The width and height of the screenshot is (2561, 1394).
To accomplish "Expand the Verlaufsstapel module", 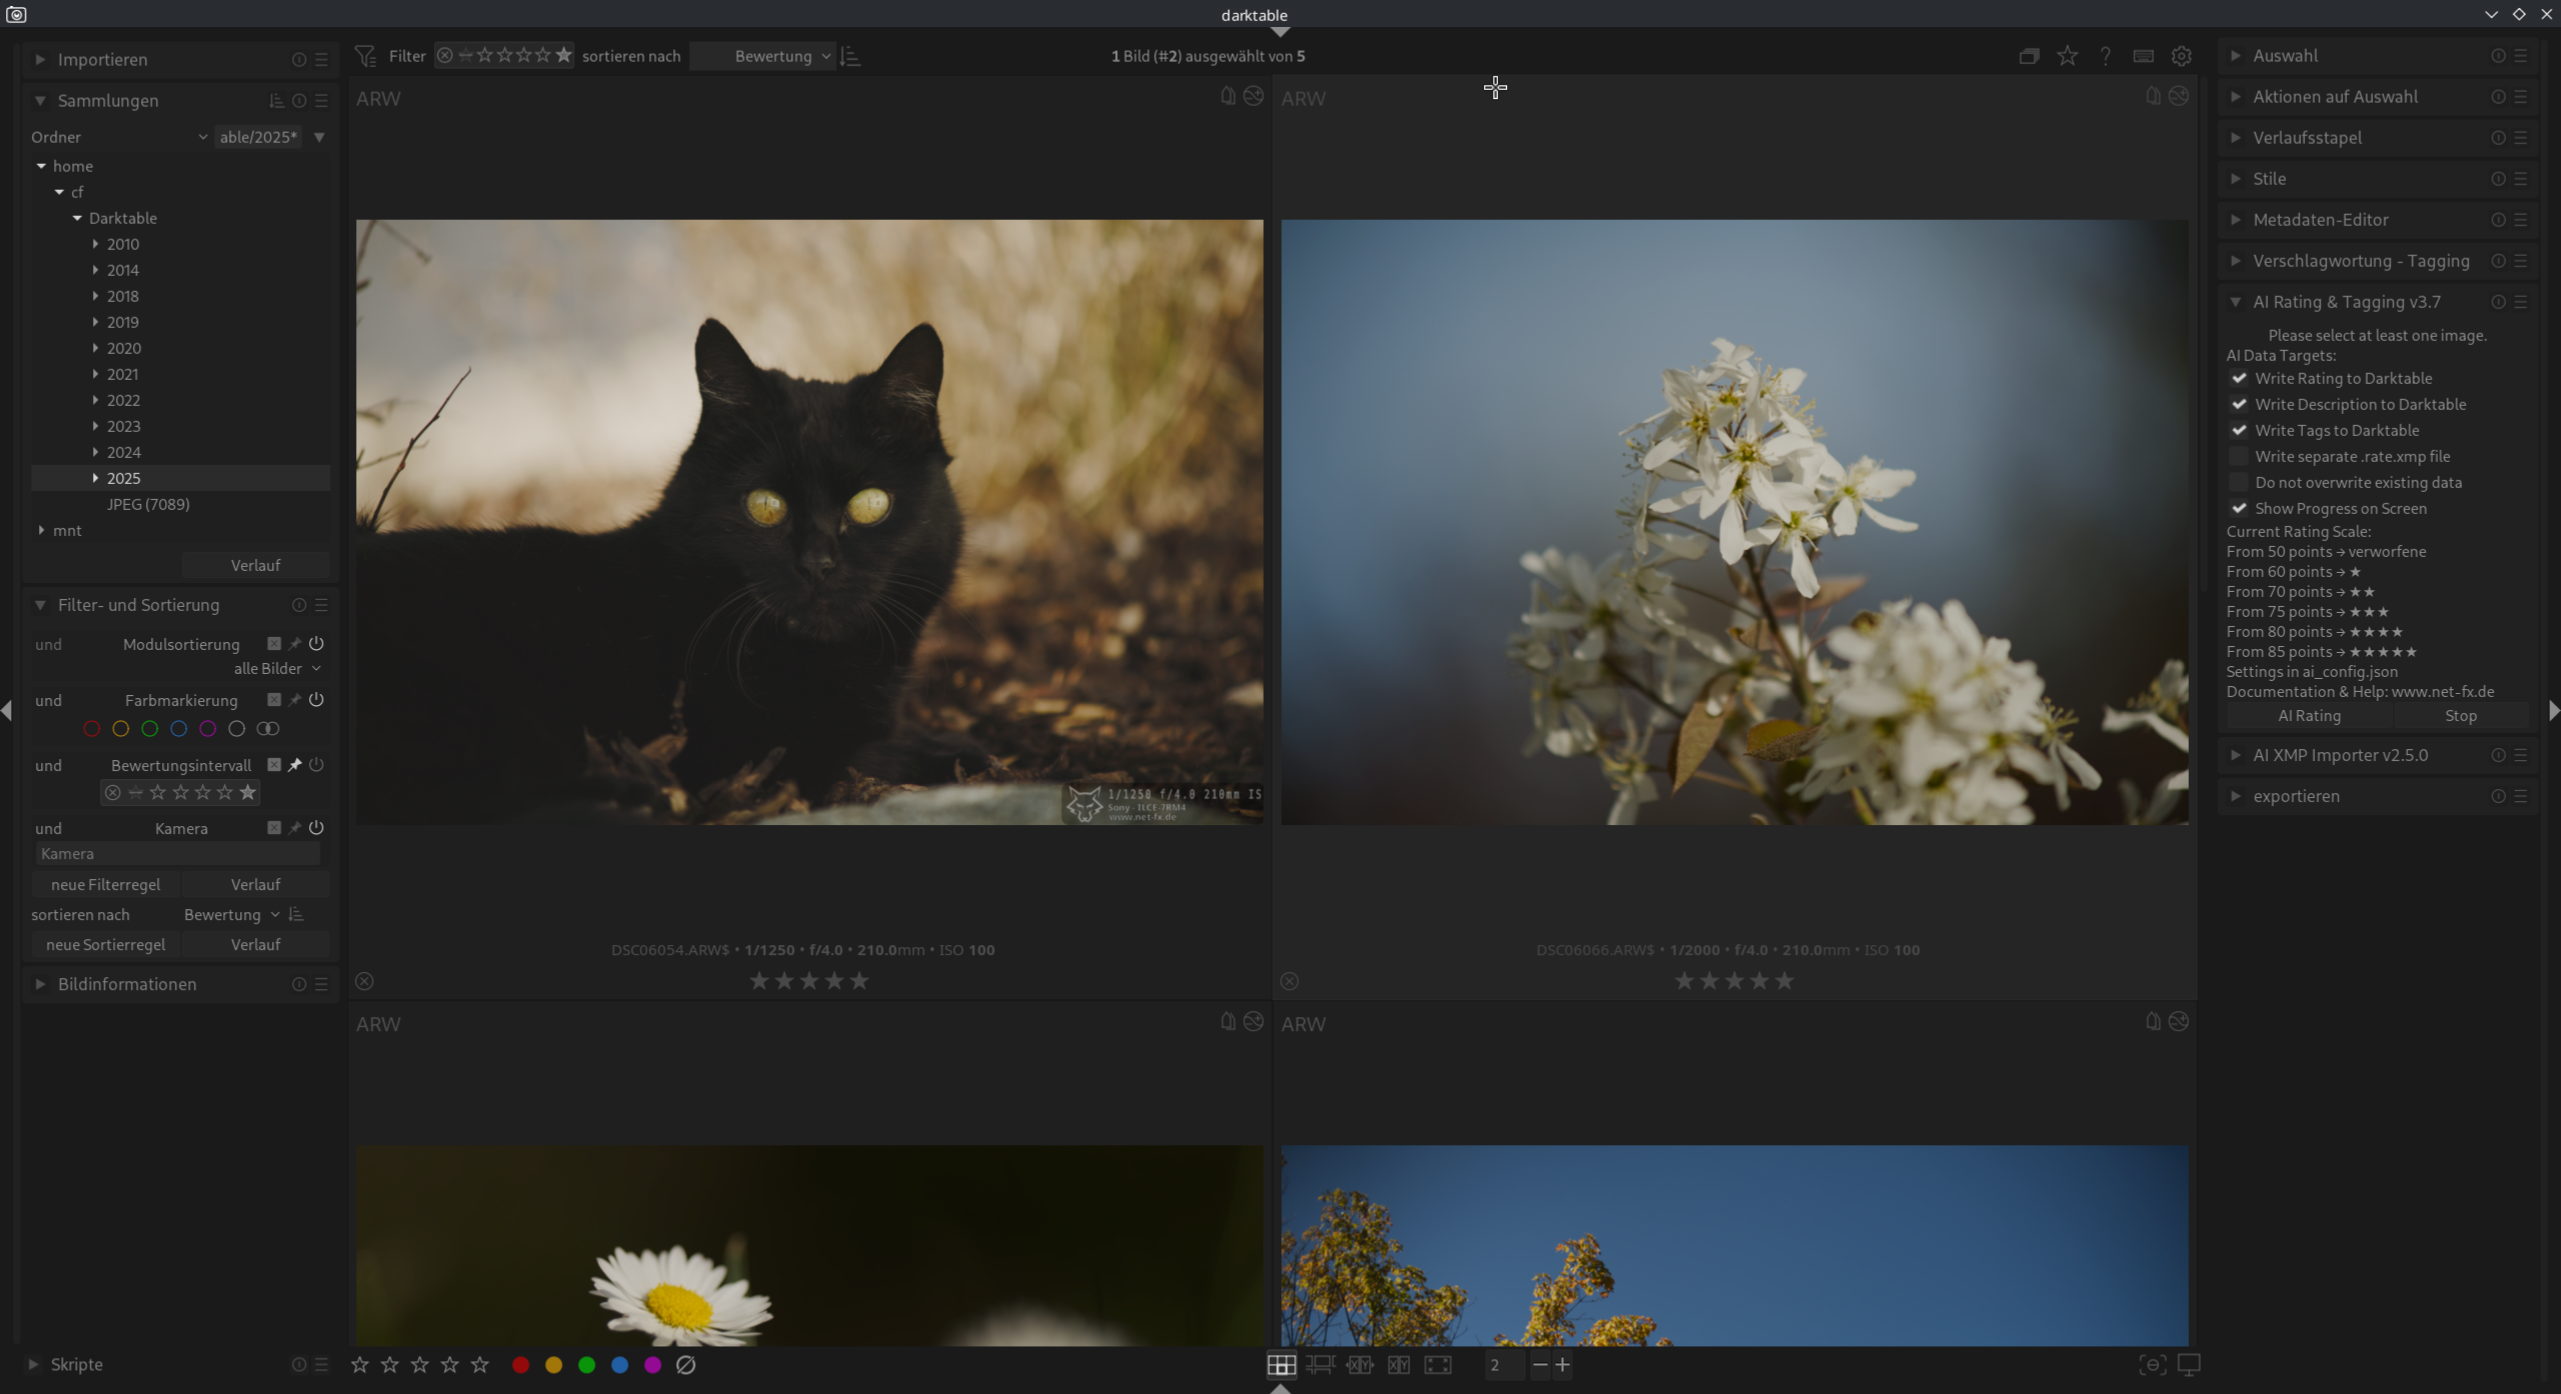I will click(2306, 138).
